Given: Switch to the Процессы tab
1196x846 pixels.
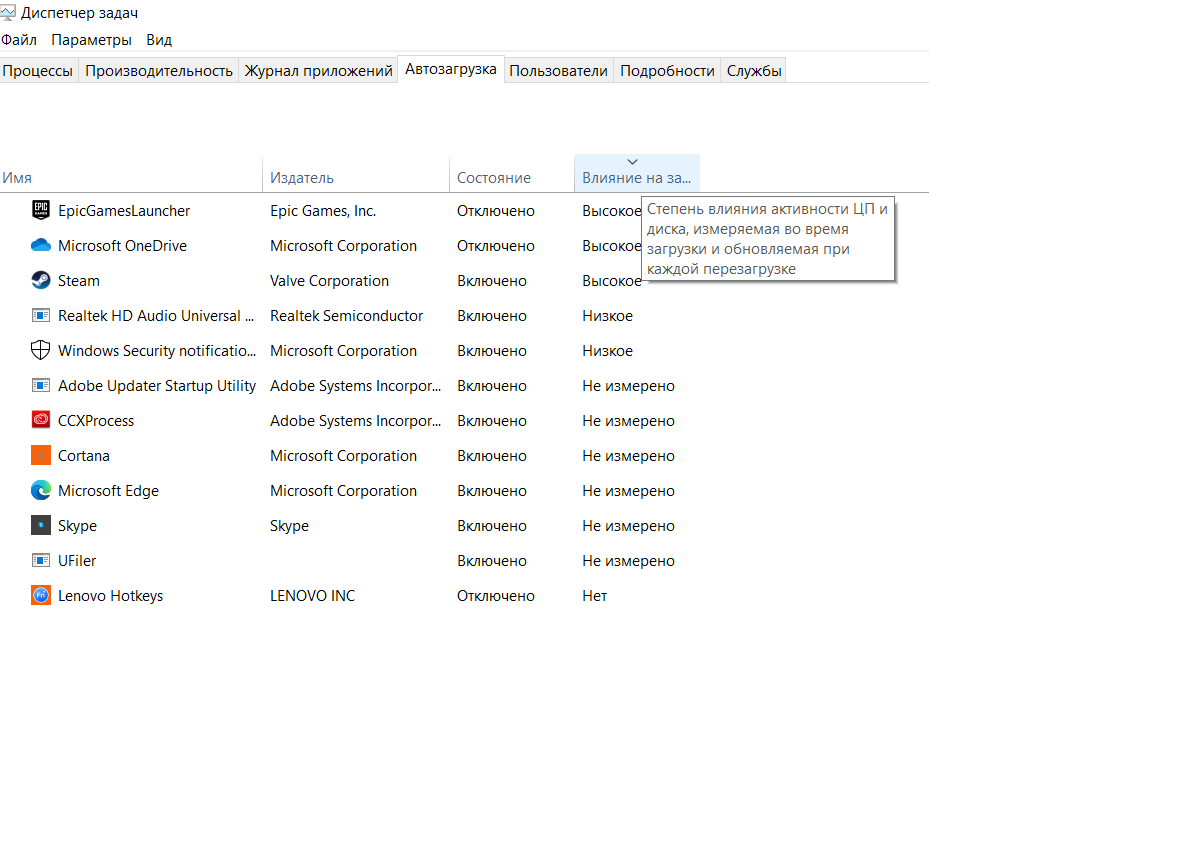Looking at the screenshot, I should tap(37, 70).
